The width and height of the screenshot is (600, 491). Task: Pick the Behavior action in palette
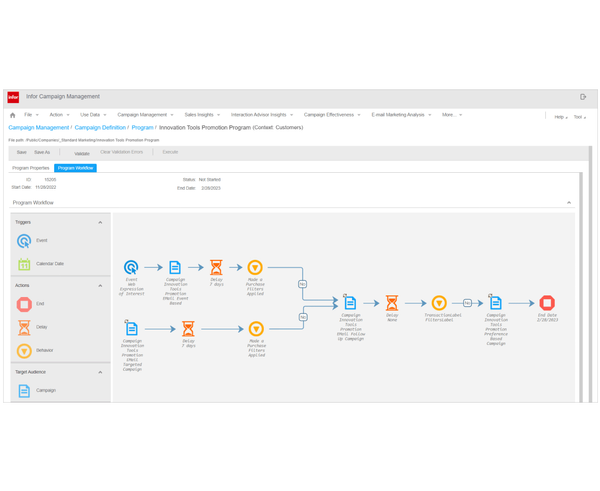[24, 351]
